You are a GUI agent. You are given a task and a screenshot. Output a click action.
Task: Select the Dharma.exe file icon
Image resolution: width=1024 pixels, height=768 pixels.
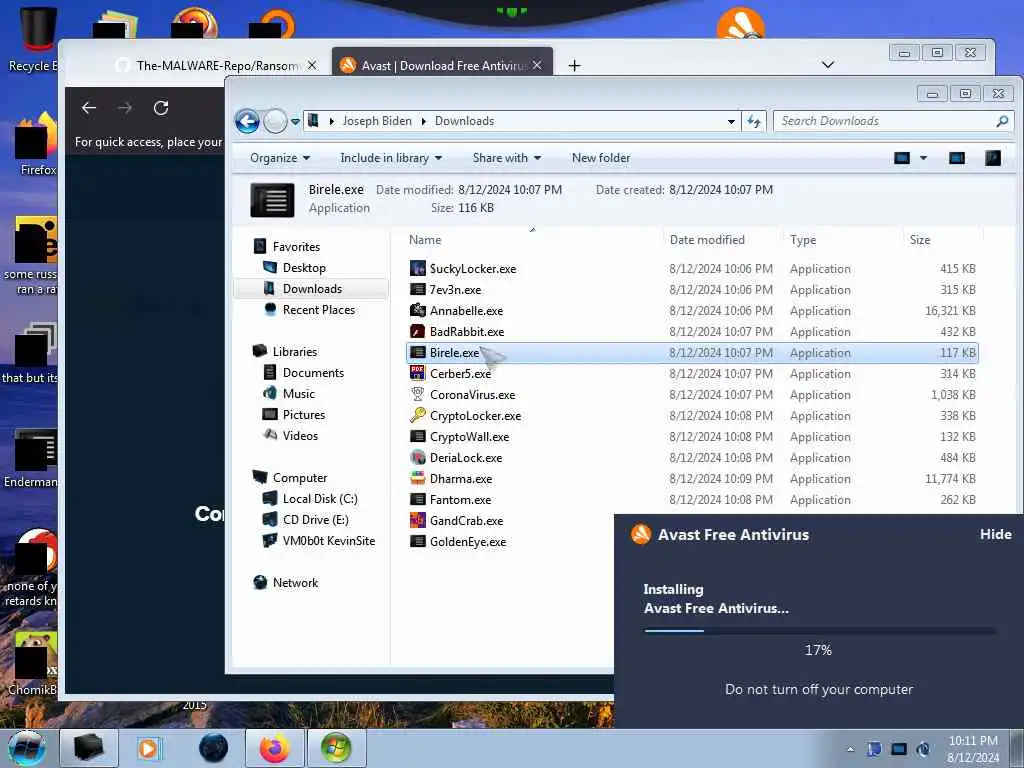(417, 479)
